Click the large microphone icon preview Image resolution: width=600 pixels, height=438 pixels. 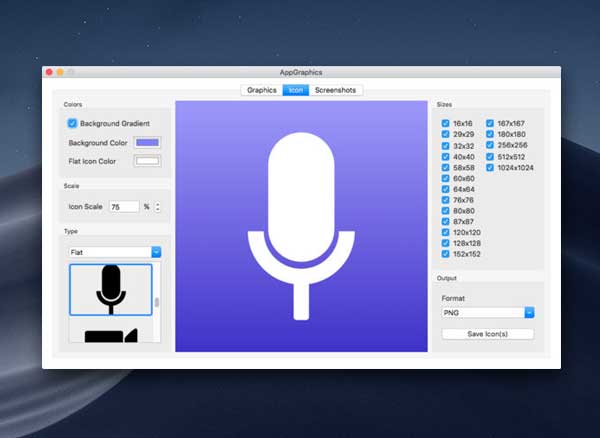301,226
